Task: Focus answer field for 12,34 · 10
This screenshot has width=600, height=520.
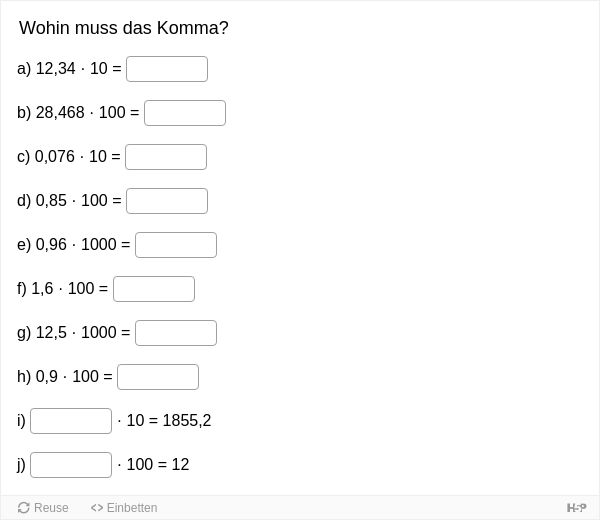Action: tap(167, 69)
